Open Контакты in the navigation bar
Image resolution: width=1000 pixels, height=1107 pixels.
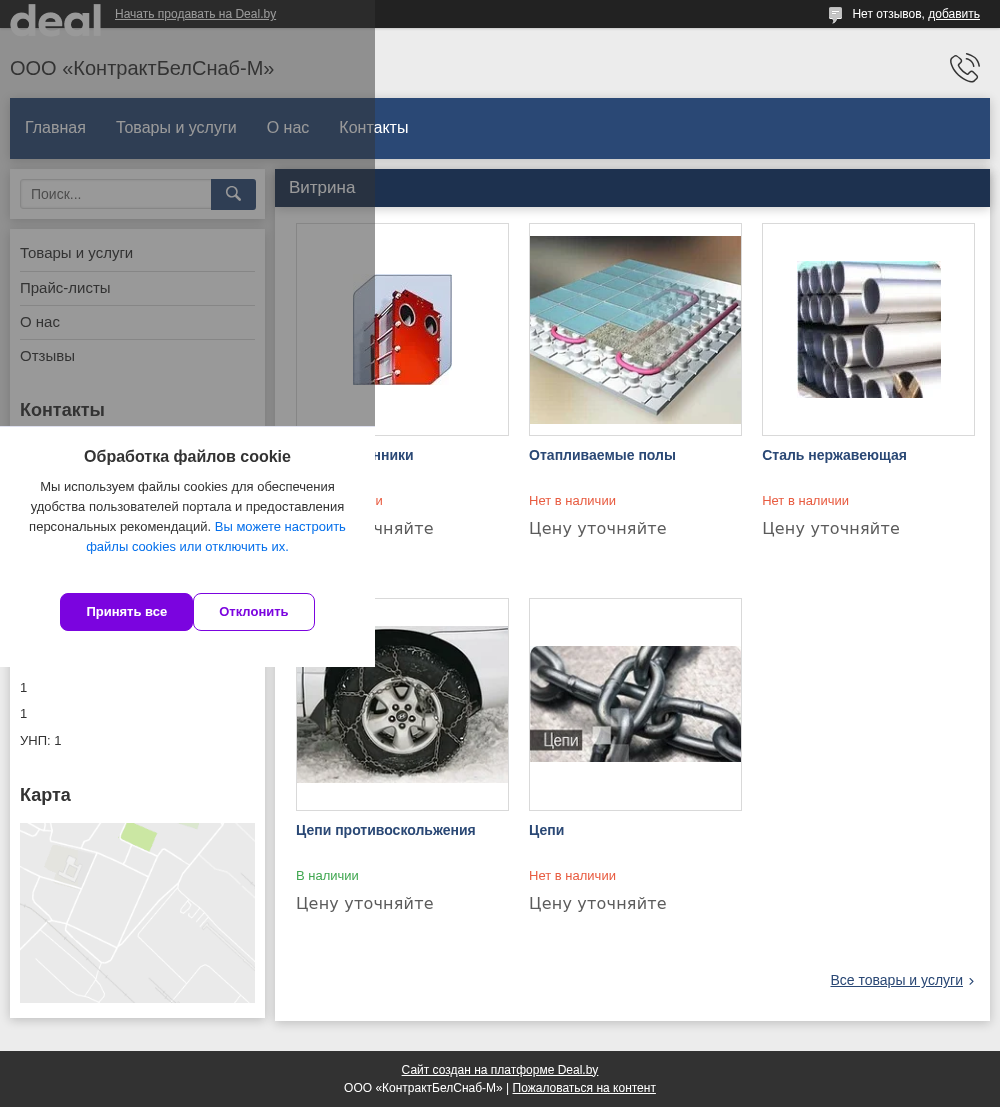[x=373, y=128]
